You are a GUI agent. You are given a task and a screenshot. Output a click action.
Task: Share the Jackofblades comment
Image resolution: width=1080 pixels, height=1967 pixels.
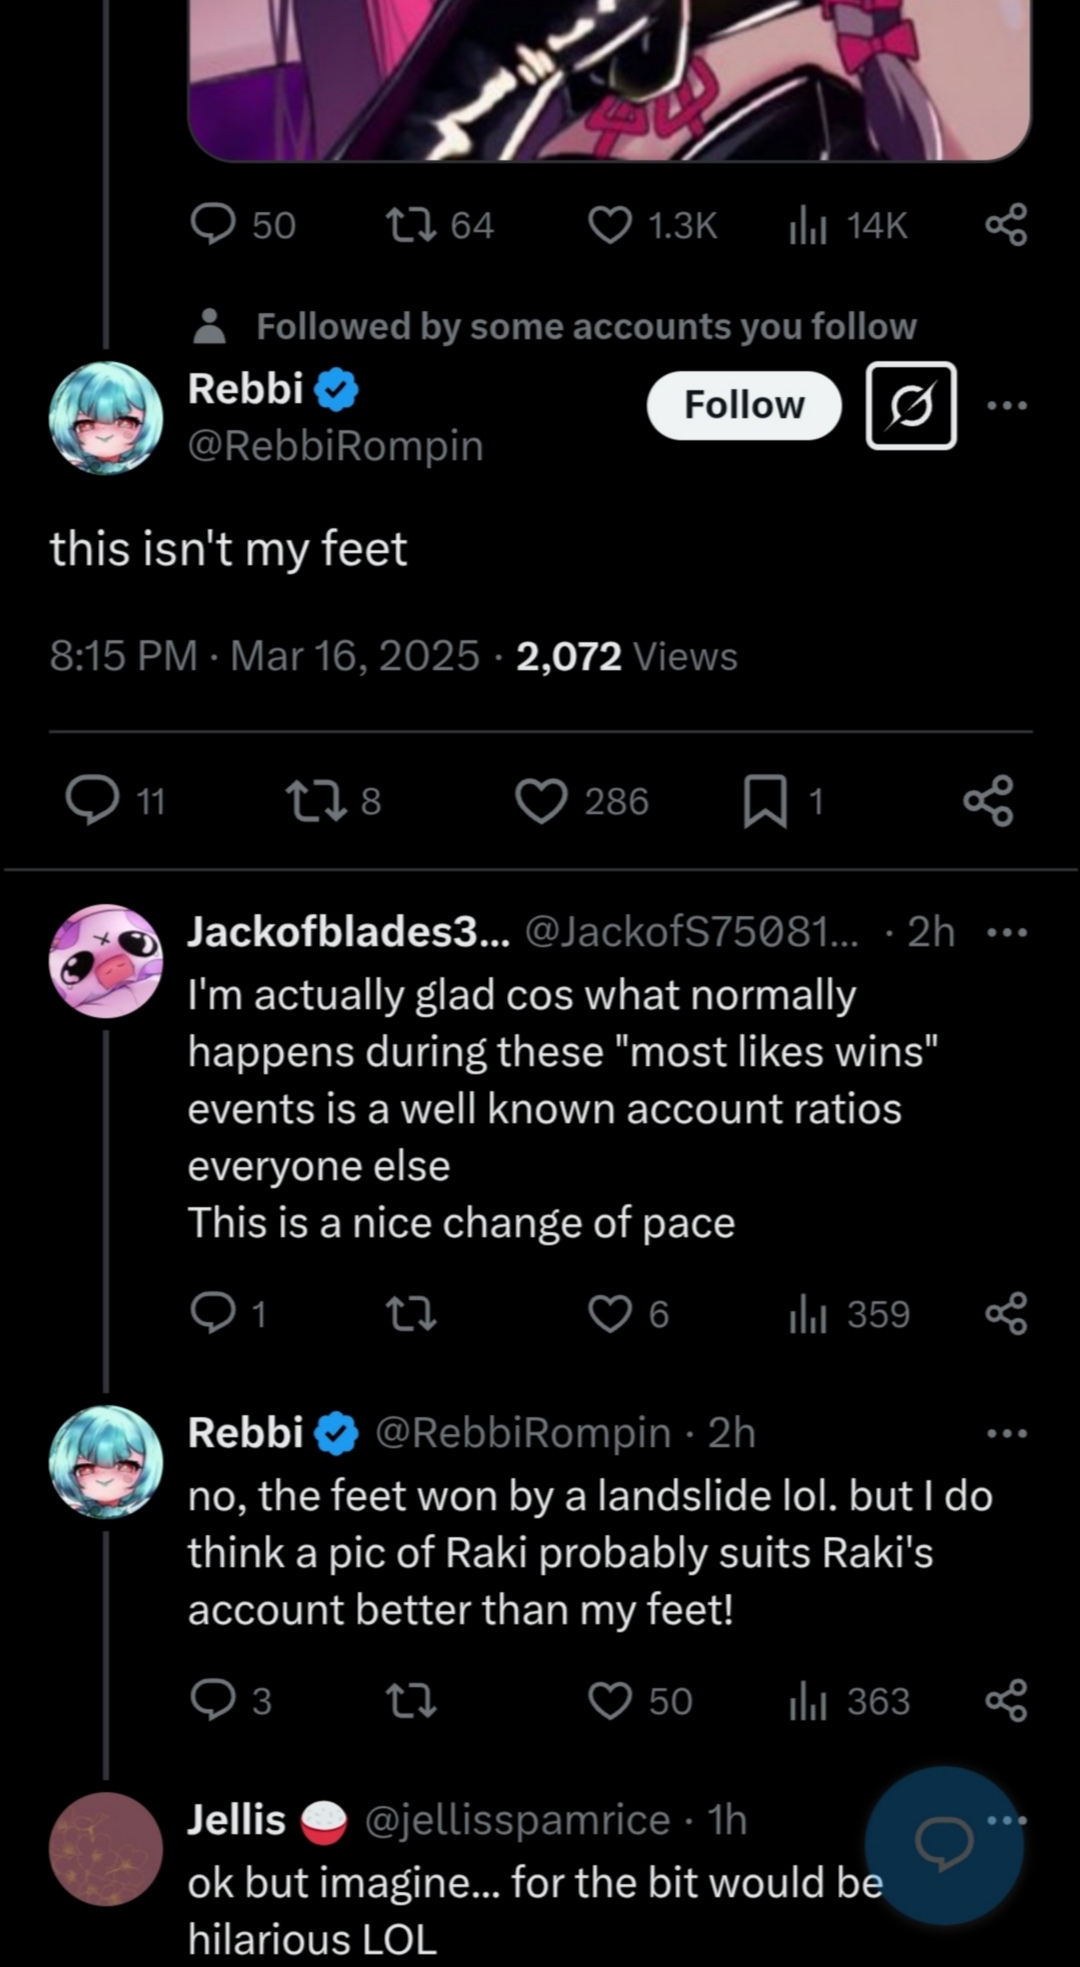(1006, 1314)
